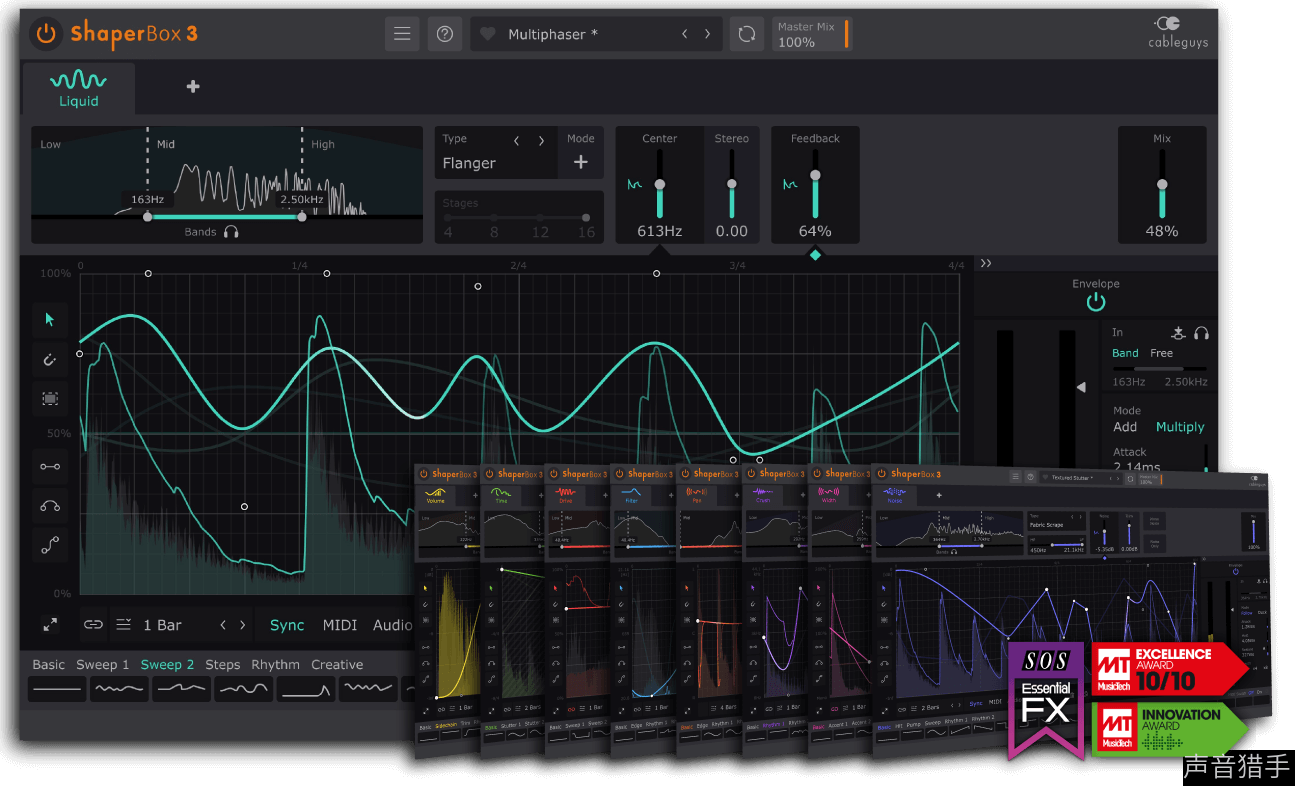Open the wave list lines icon
Image resolution: width=1300 pixels, height=786 pixels.
[x=124, y=625]
